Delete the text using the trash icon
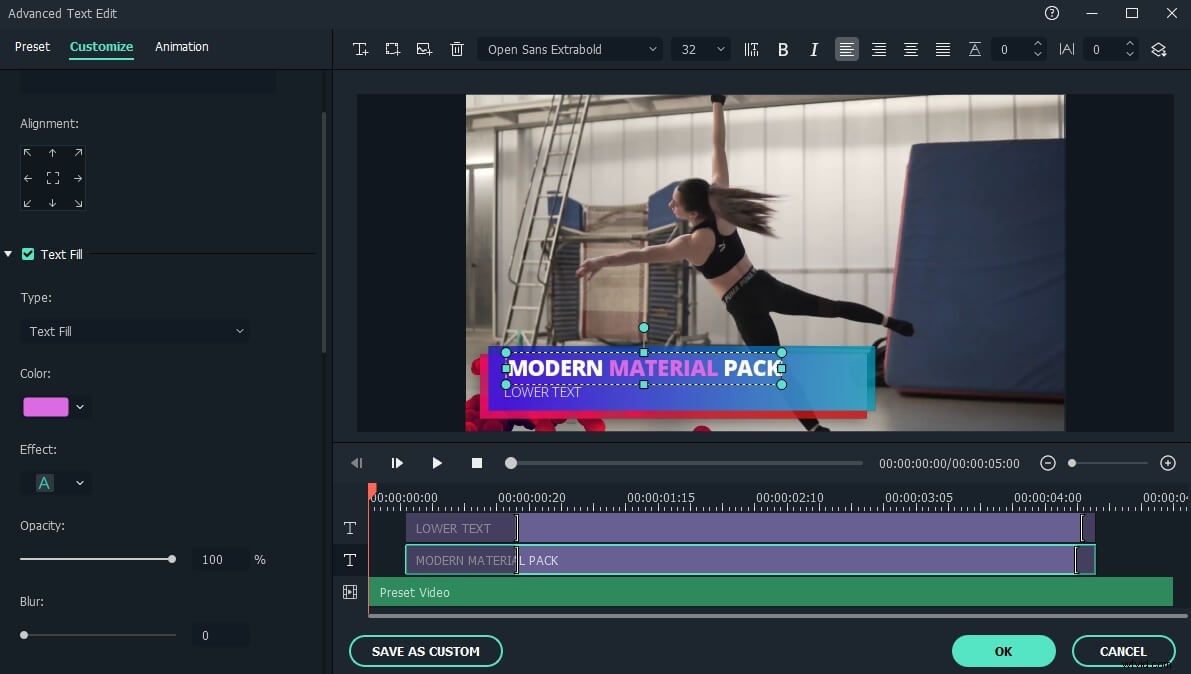1191x674 pixels. tap(457, 48)
